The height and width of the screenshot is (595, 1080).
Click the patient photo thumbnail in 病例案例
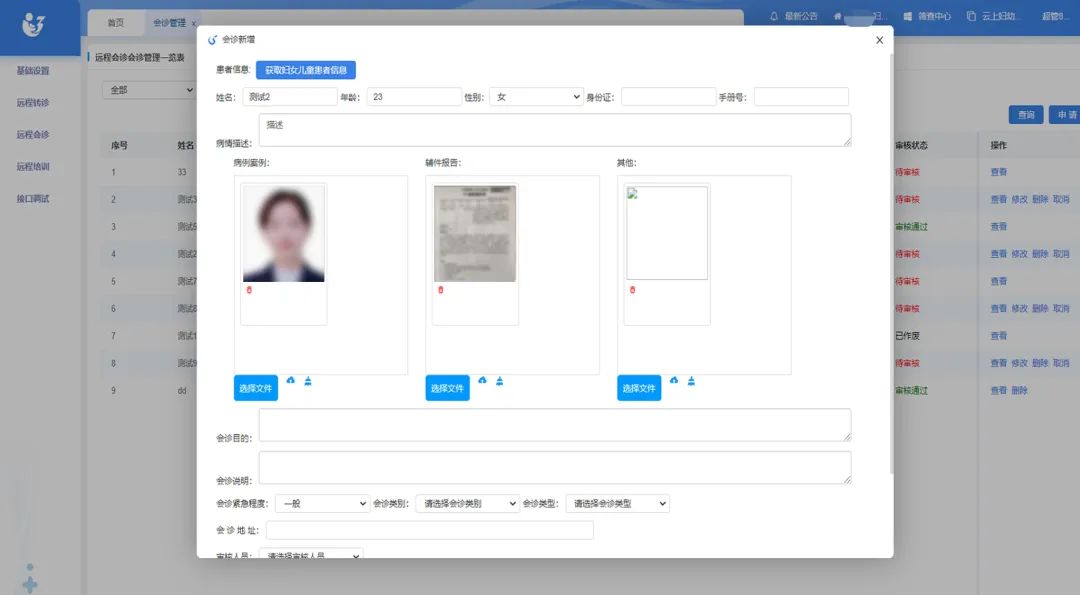pyautogui.click(x=284, y=233)
